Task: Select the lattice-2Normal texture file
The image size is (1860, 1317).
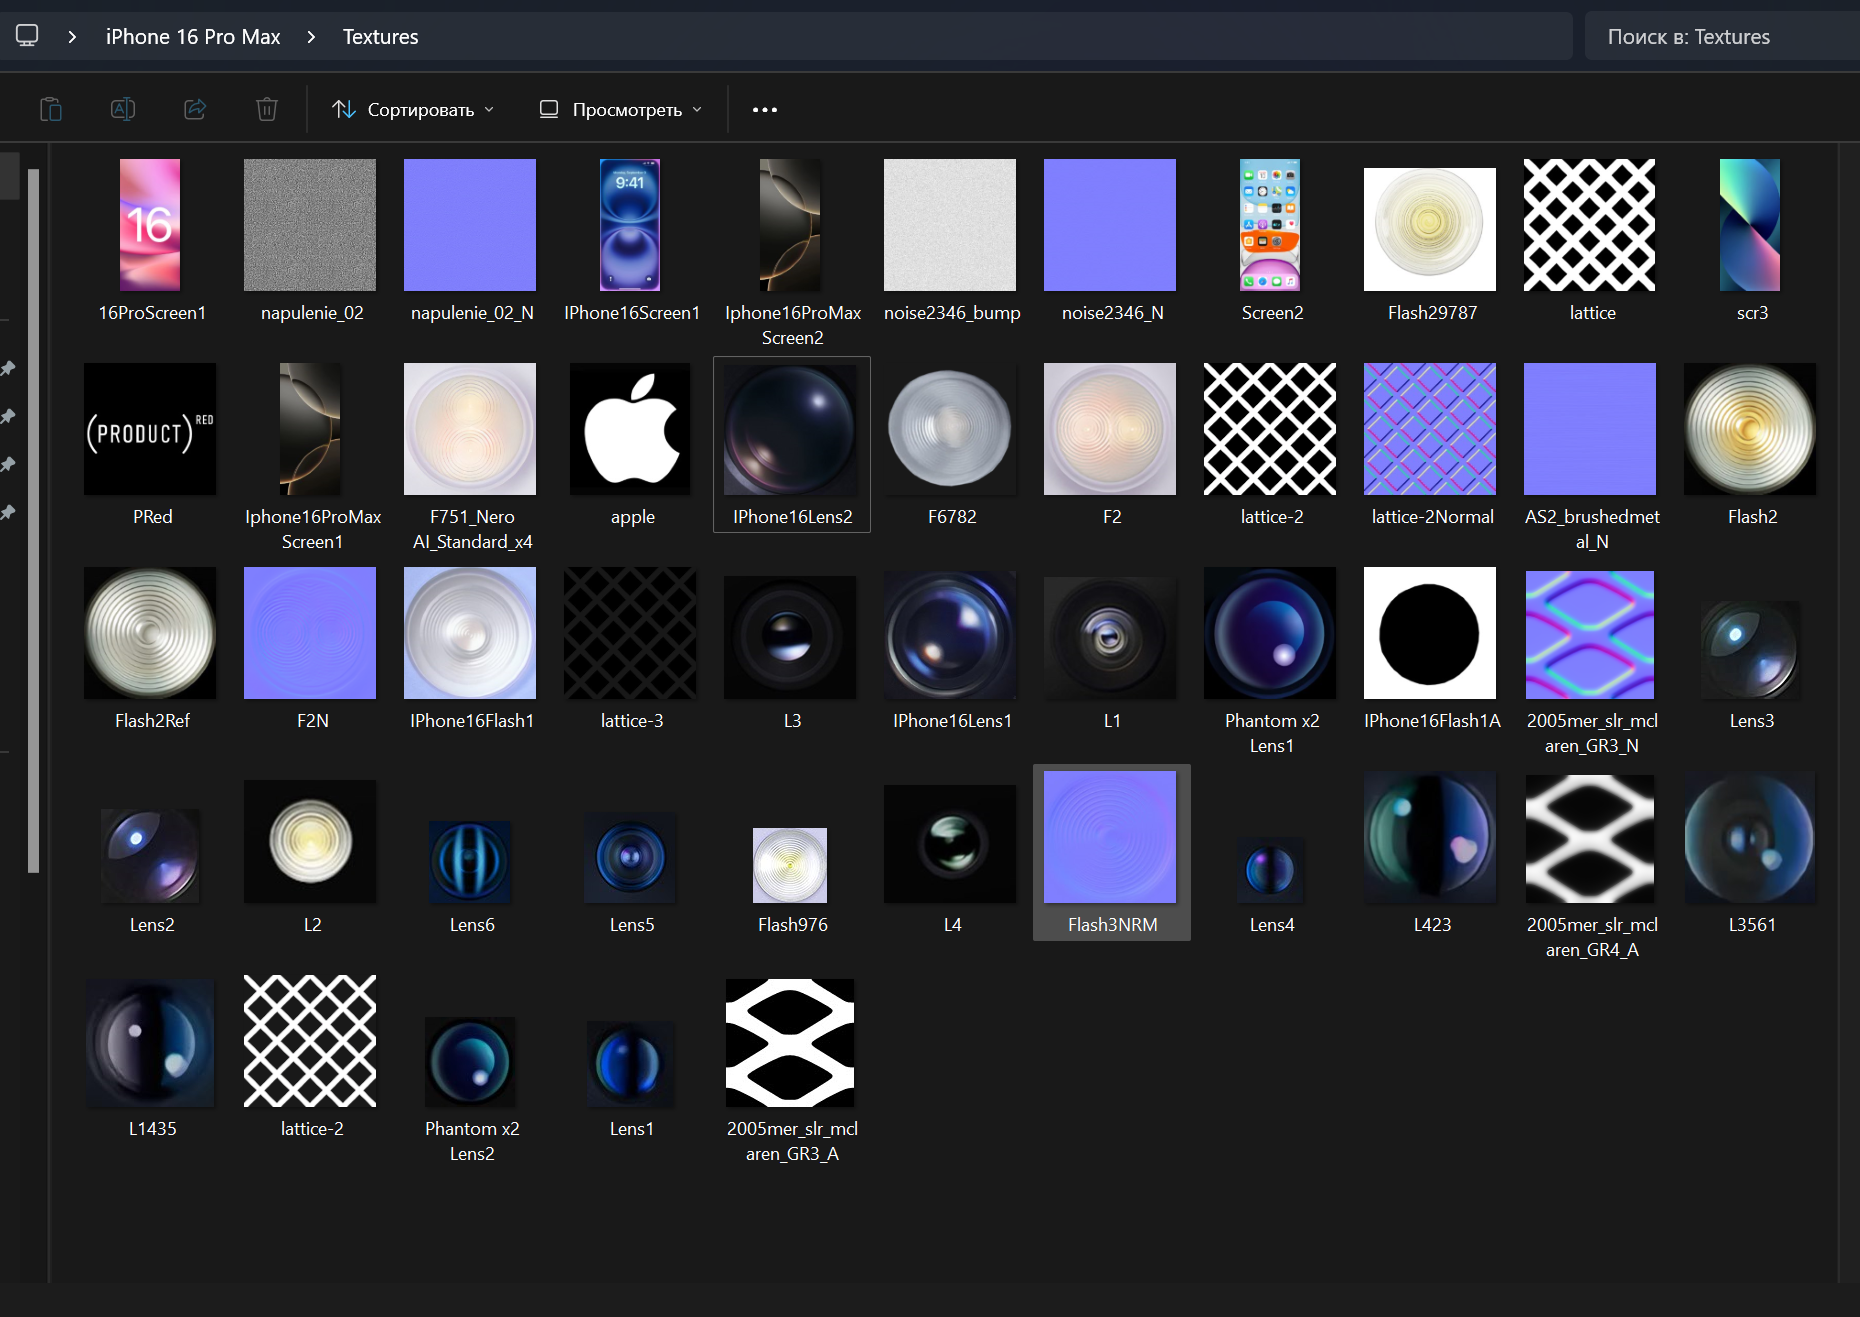Action: click(1430, 430)
